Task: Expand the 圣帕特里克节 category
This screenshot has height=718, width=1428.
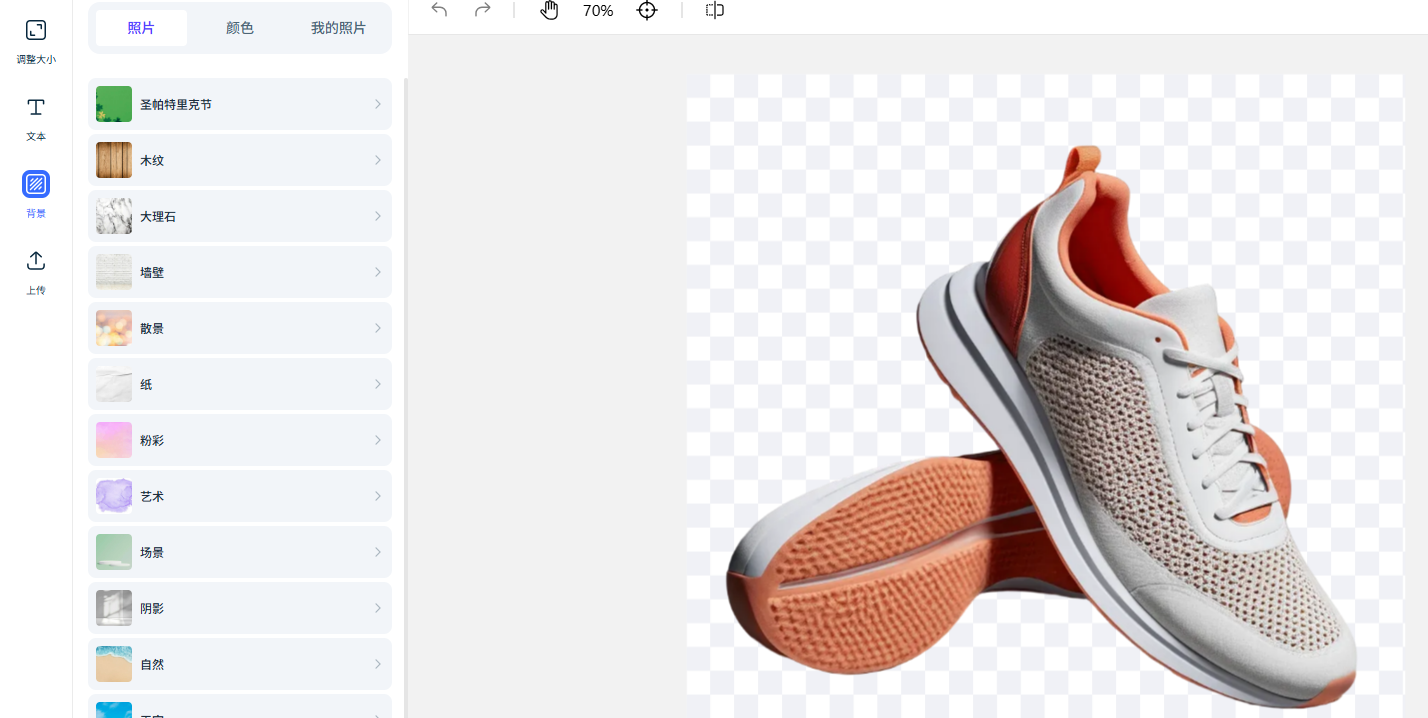Action: pyautogui.click(x=240, y=104)
